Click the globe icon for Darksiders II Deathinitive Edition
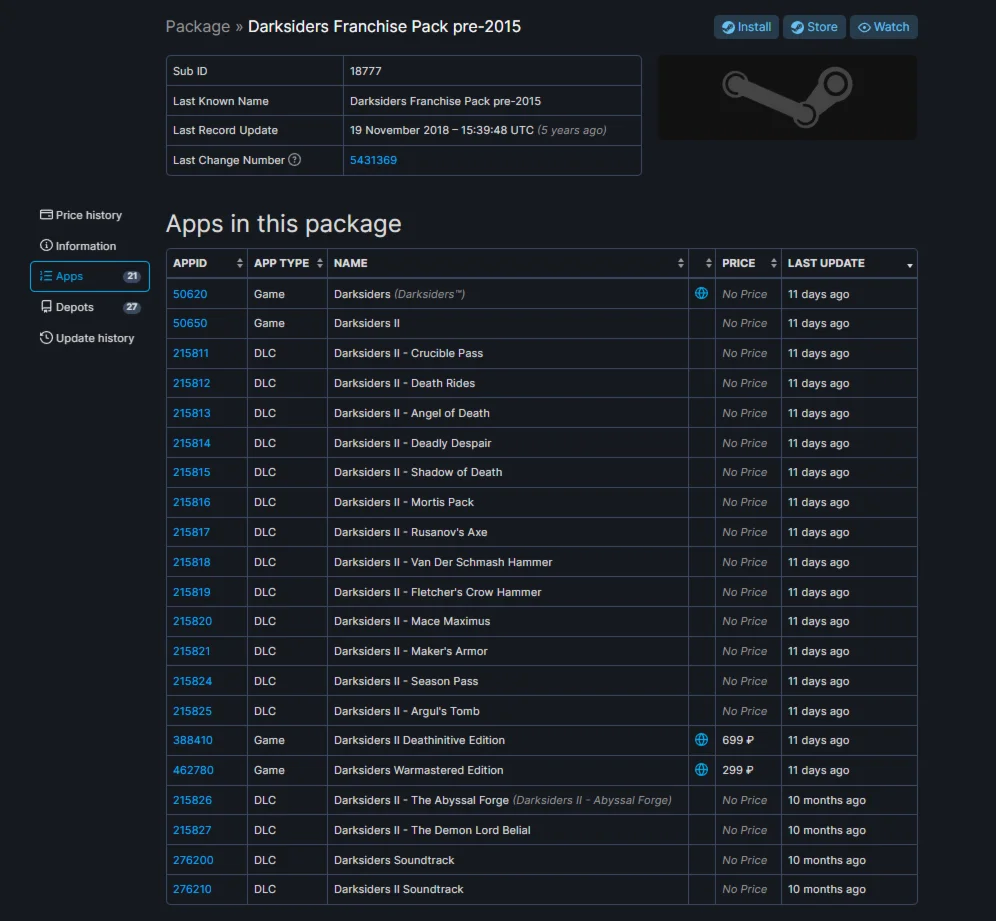 click(701, 740)
